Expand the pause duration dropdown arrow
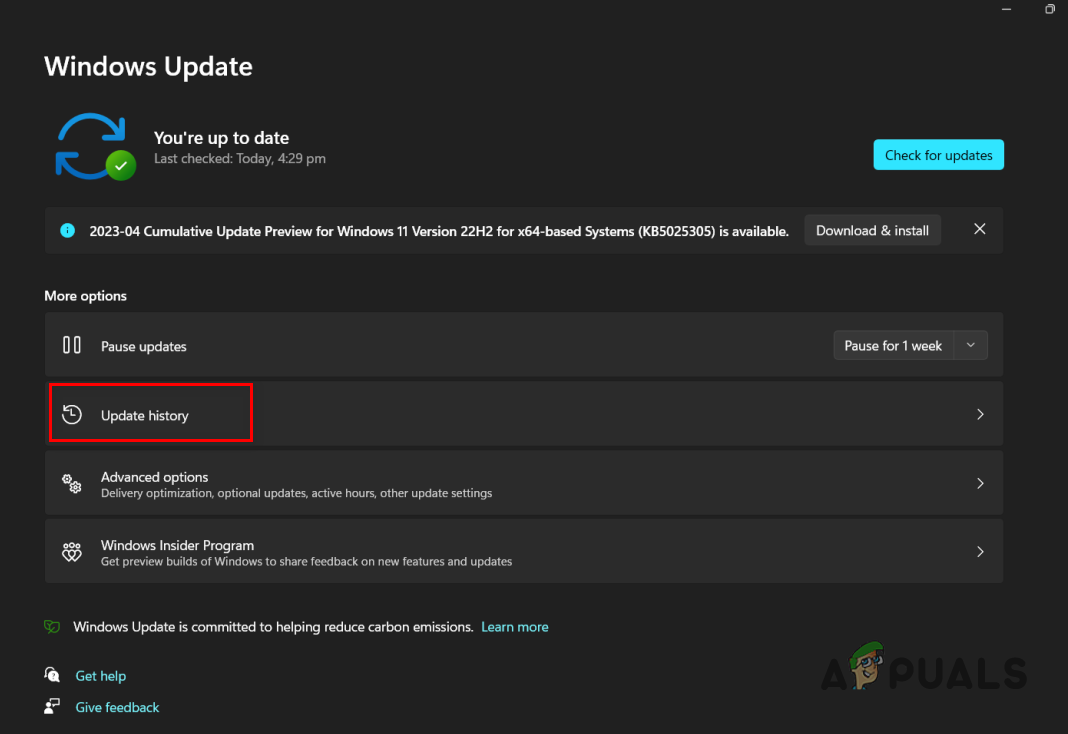 pos(971,346)
